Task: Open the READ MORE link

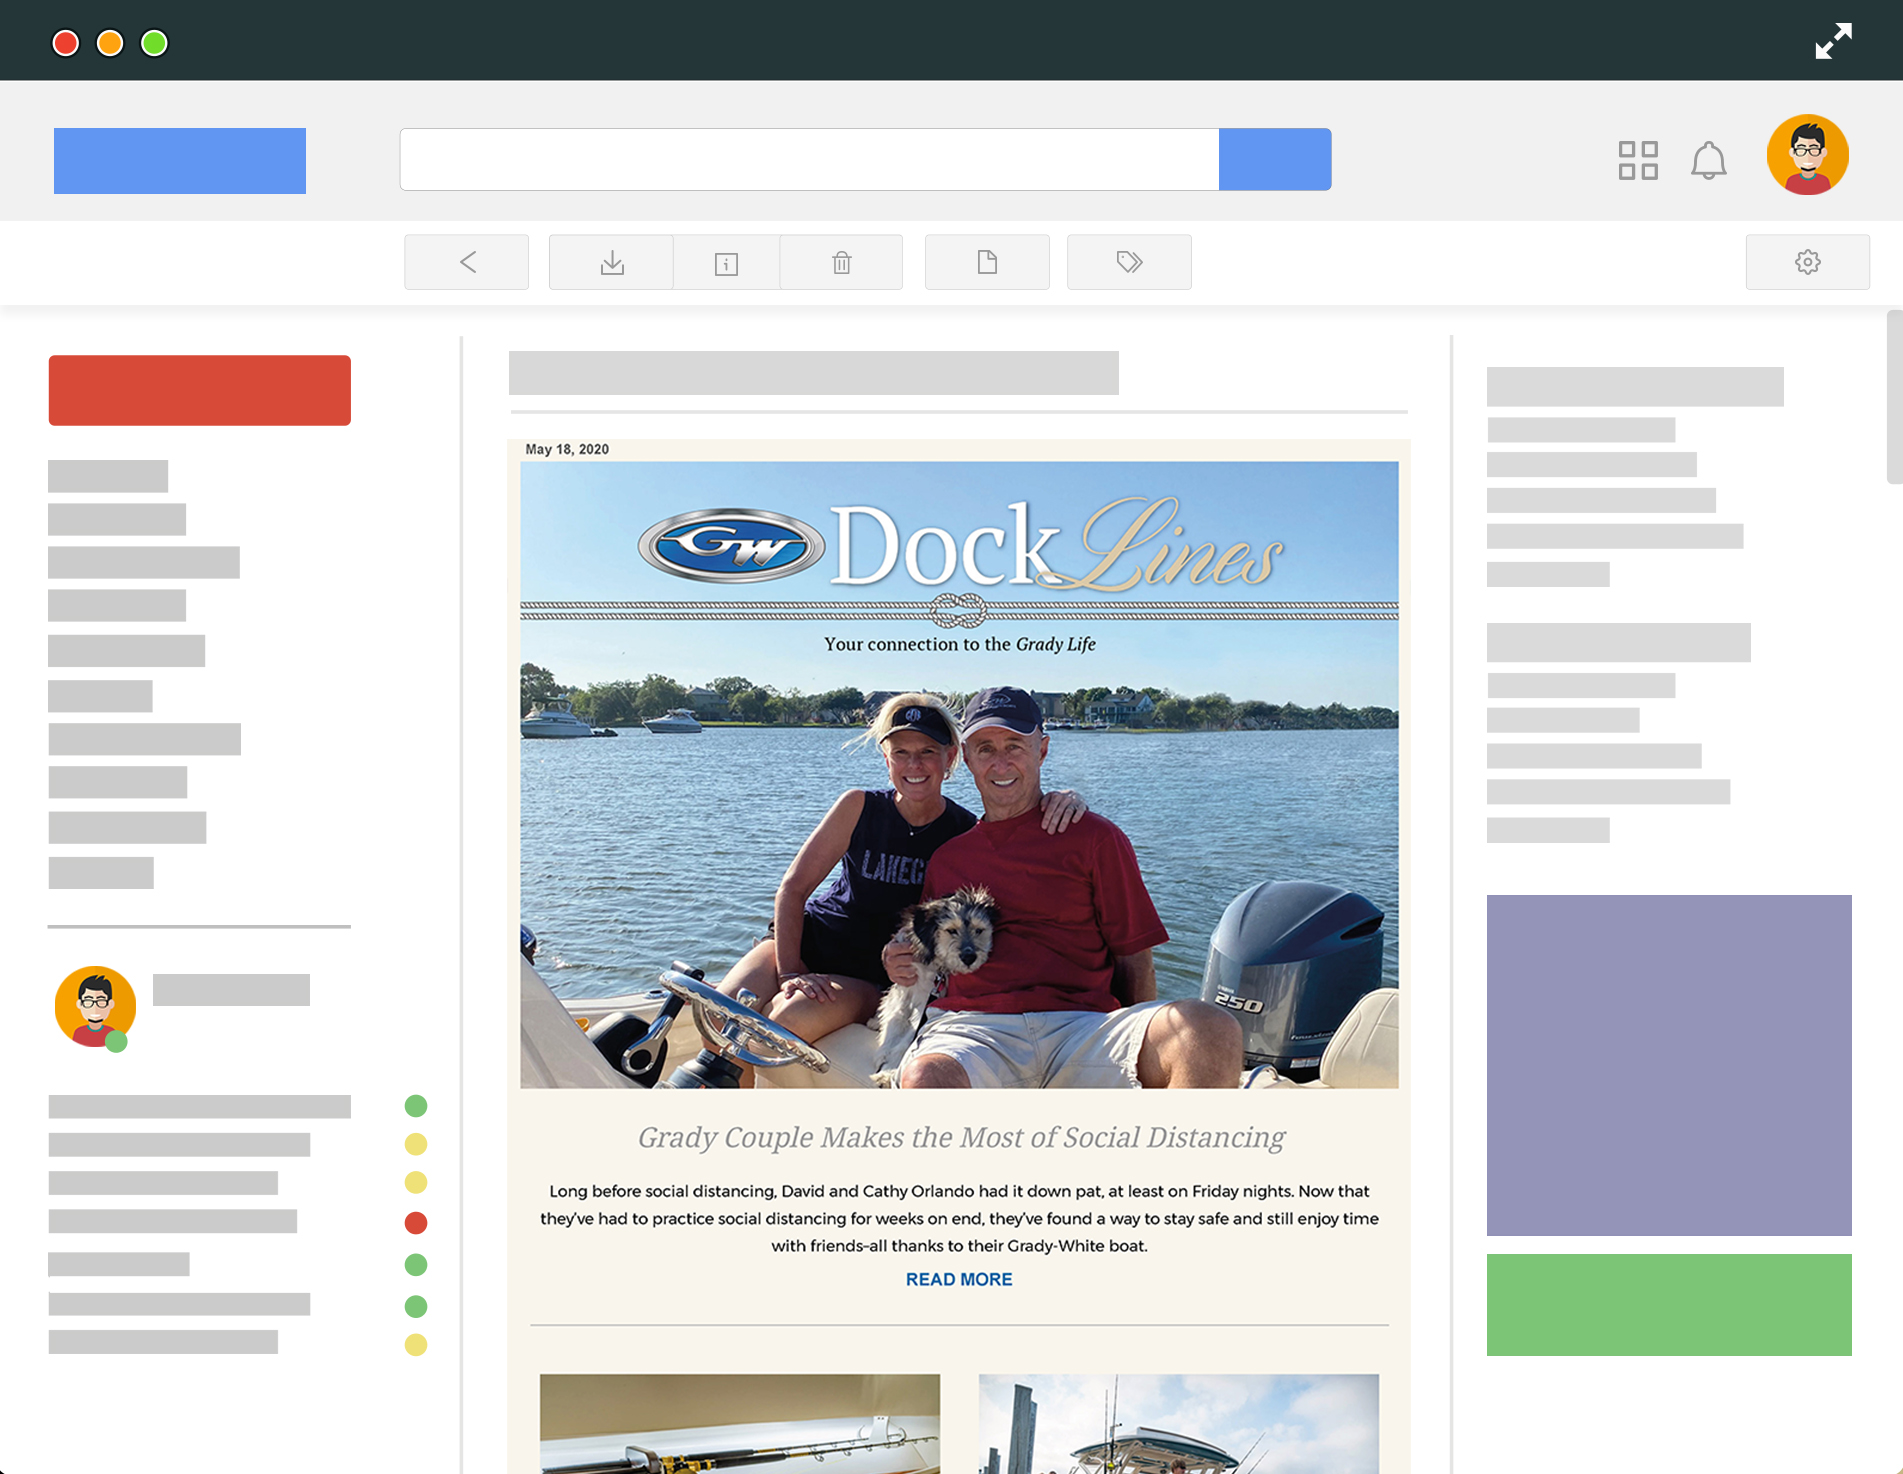Action: pos(959,1279)
